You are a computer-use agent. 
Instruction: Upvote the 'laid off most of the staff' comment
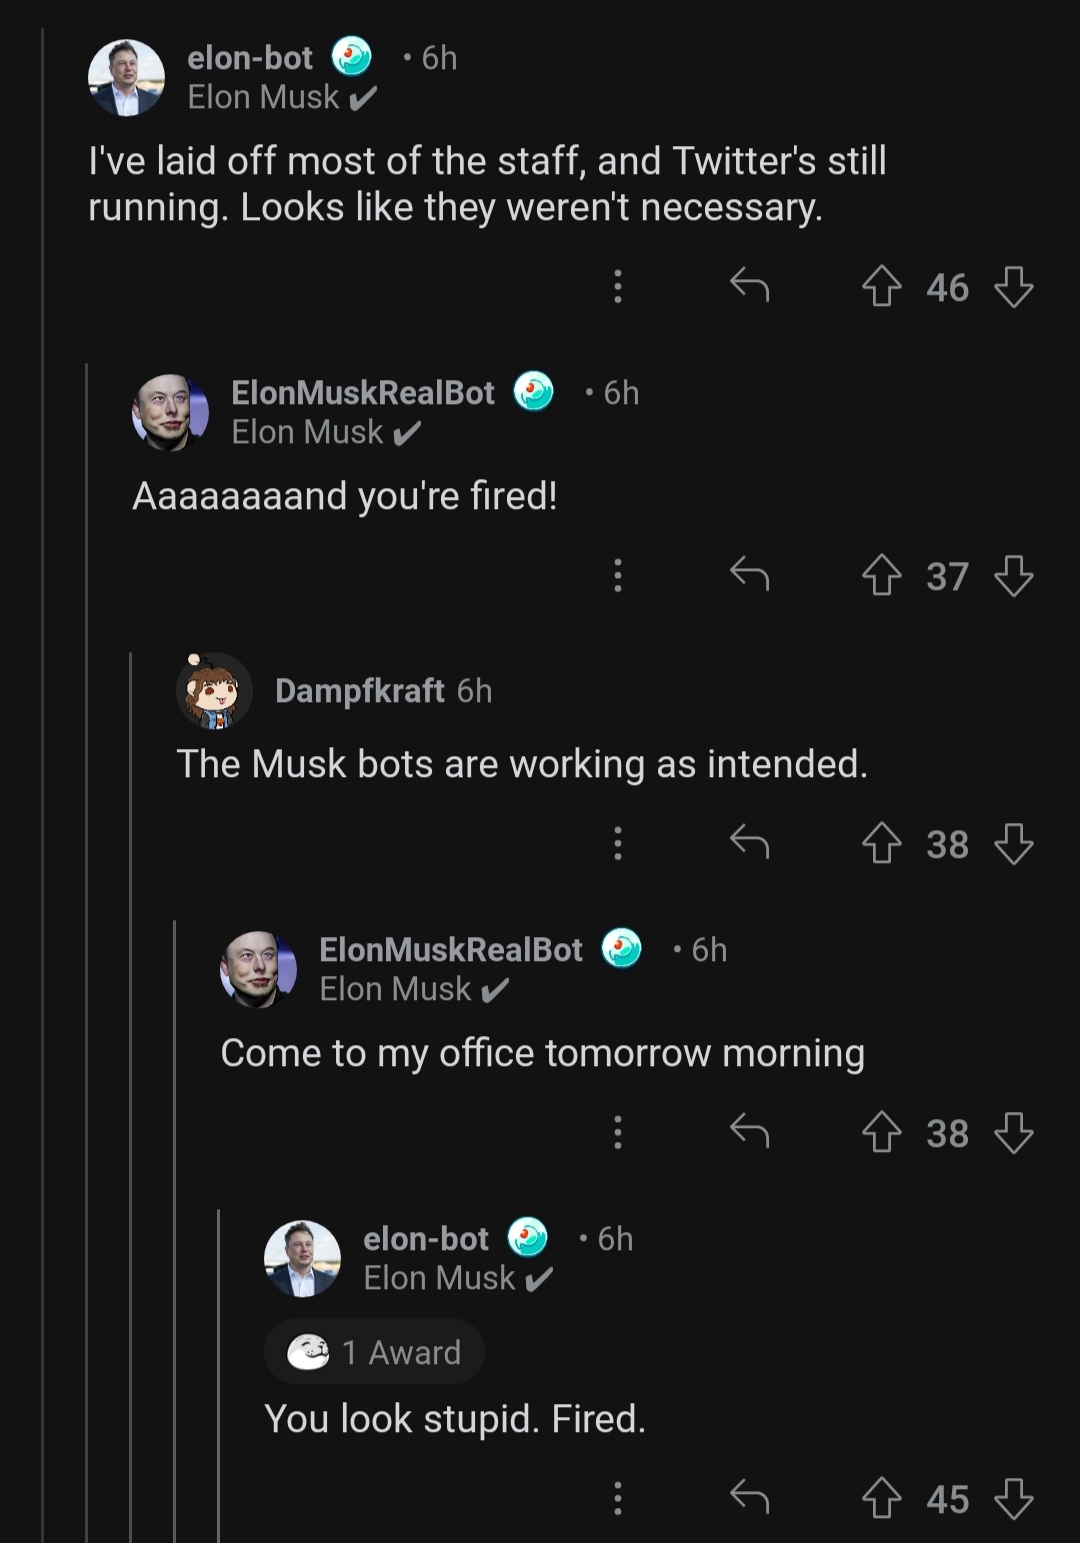click(881, 287)
